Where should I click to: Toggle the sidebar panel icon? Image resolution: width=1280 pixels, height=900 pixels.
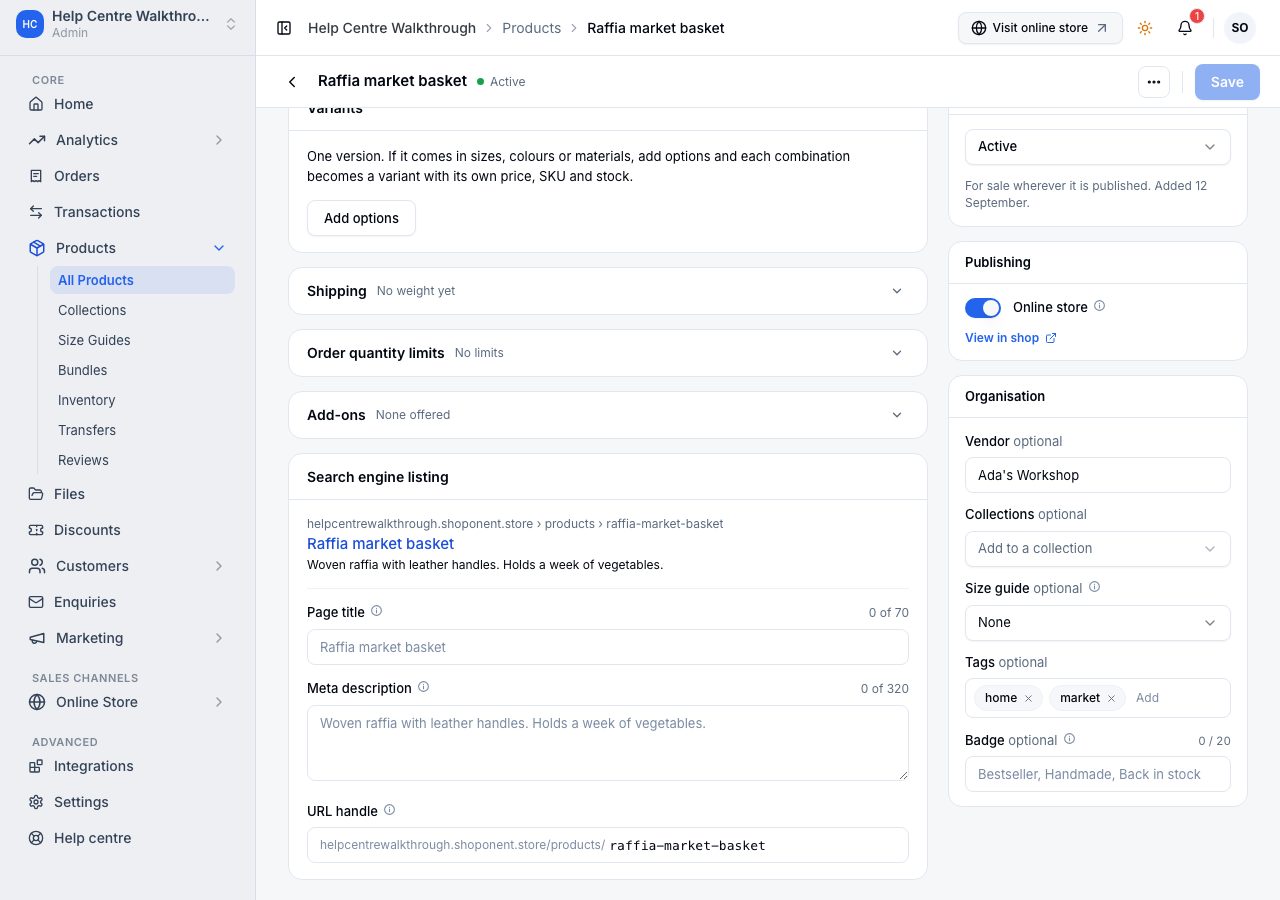click(x=284, y=28)
